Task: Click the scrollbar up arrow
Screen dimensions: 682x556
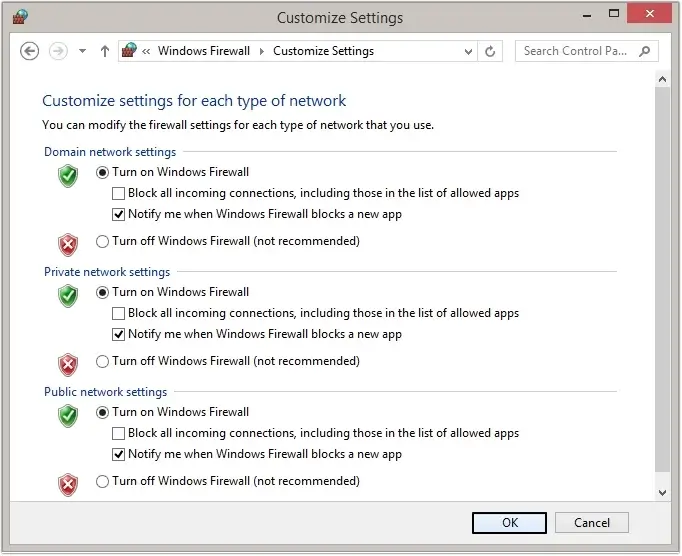Action: coord(662,79)
